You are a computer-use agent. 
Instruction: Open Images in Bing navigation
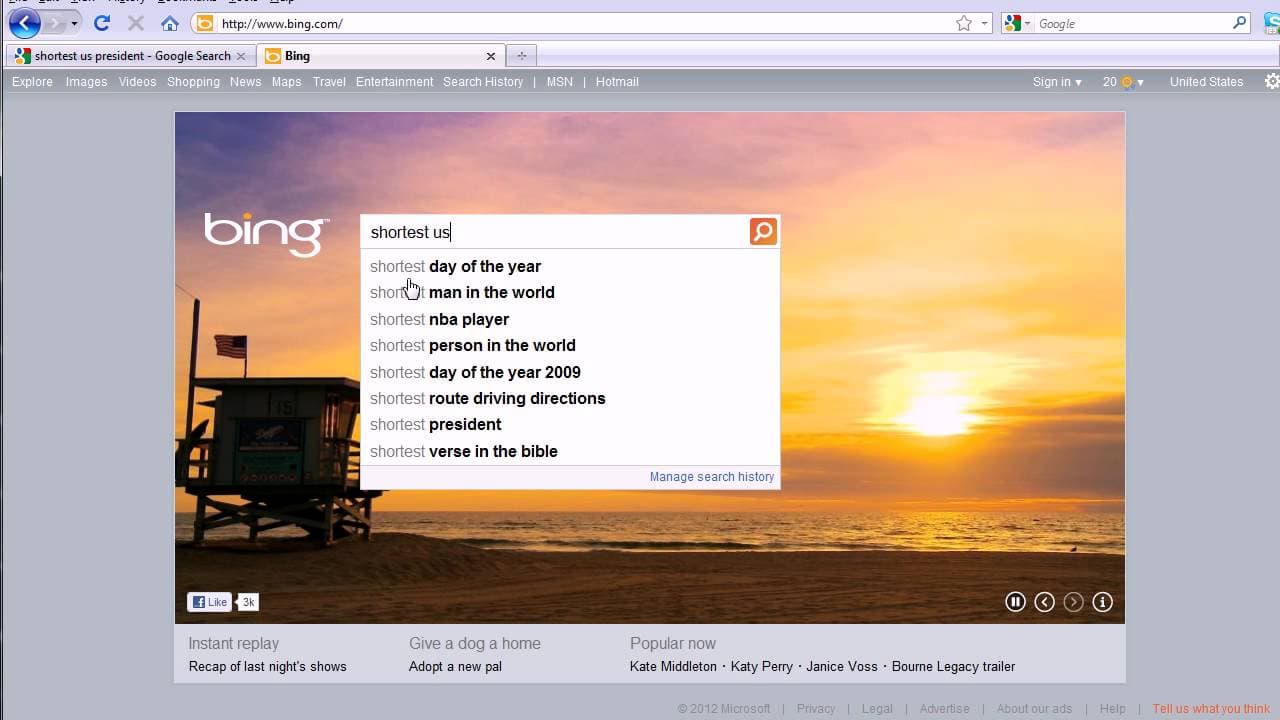86,82
